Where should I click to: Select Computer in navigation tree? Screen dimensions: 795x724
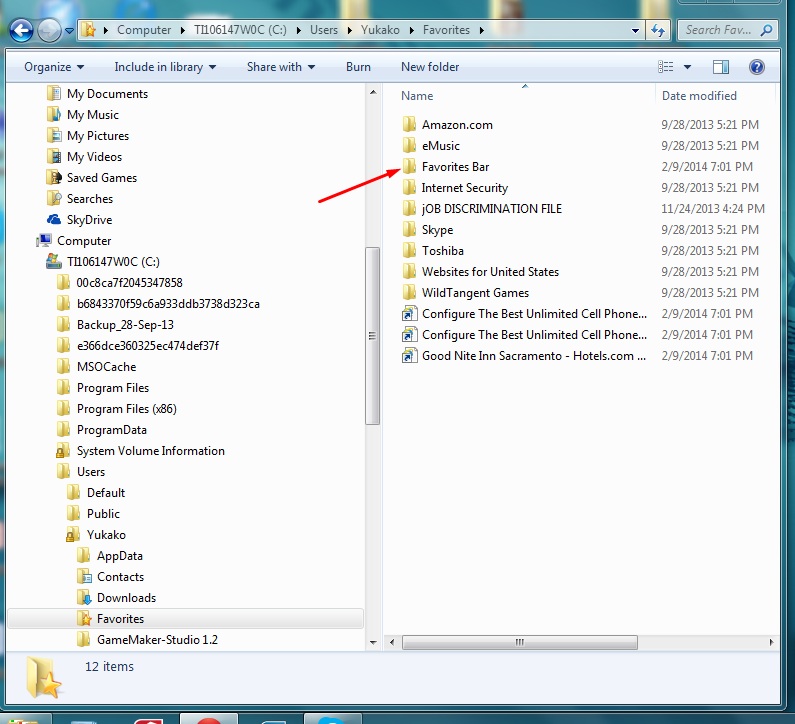84,241
